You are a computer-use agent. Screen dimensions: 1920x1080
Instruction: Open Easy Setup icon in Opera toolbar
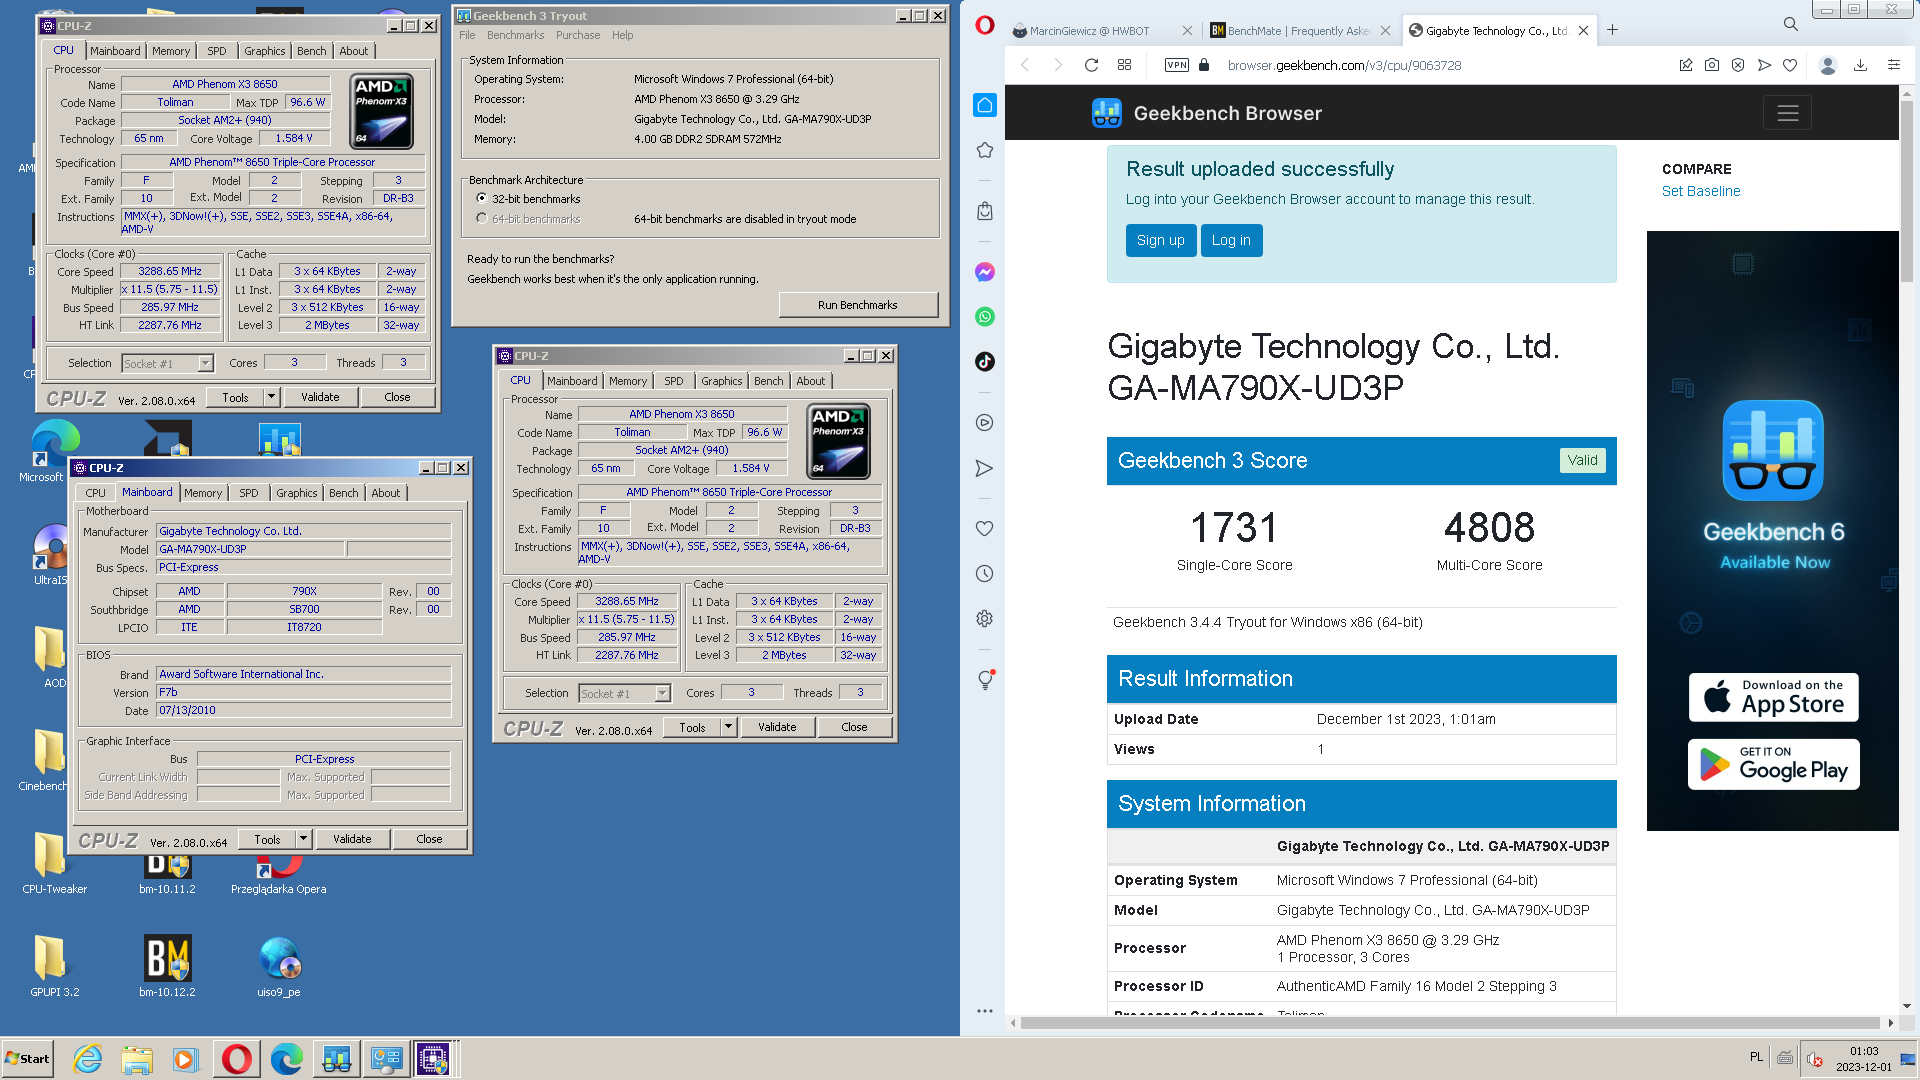pyautogui.click(x=1894, y=65)
